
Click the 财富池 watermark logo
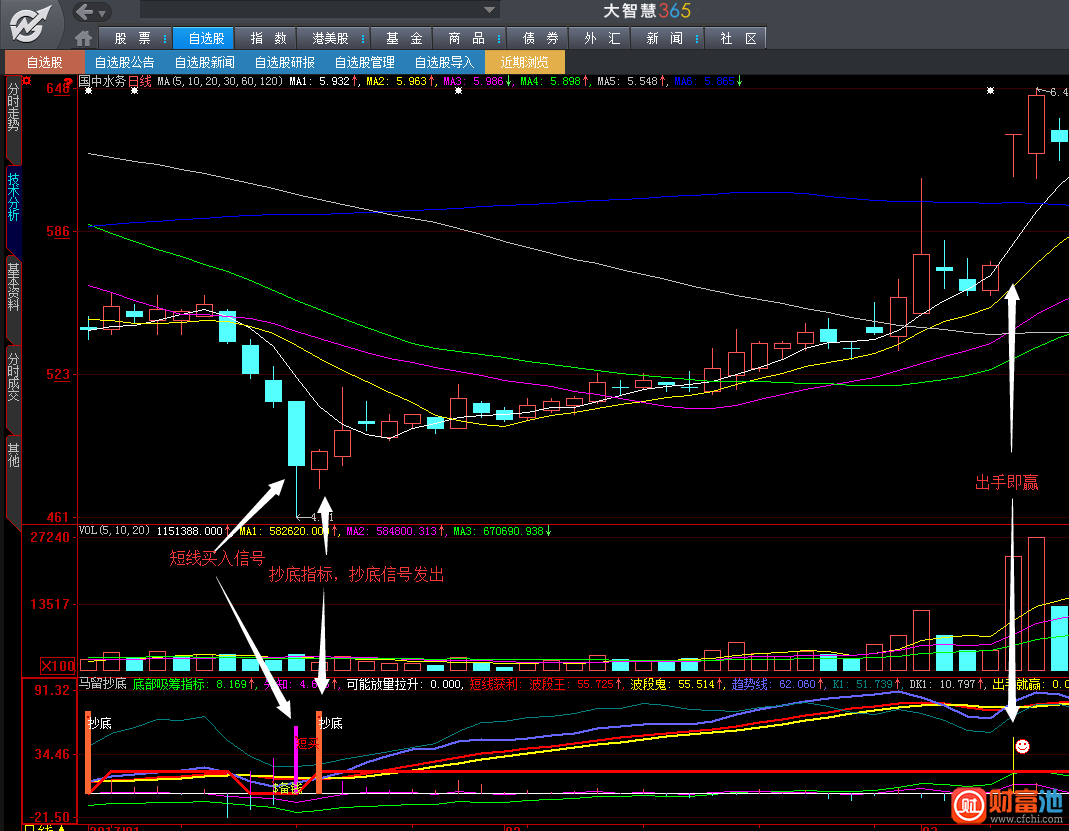(1008, 805)
